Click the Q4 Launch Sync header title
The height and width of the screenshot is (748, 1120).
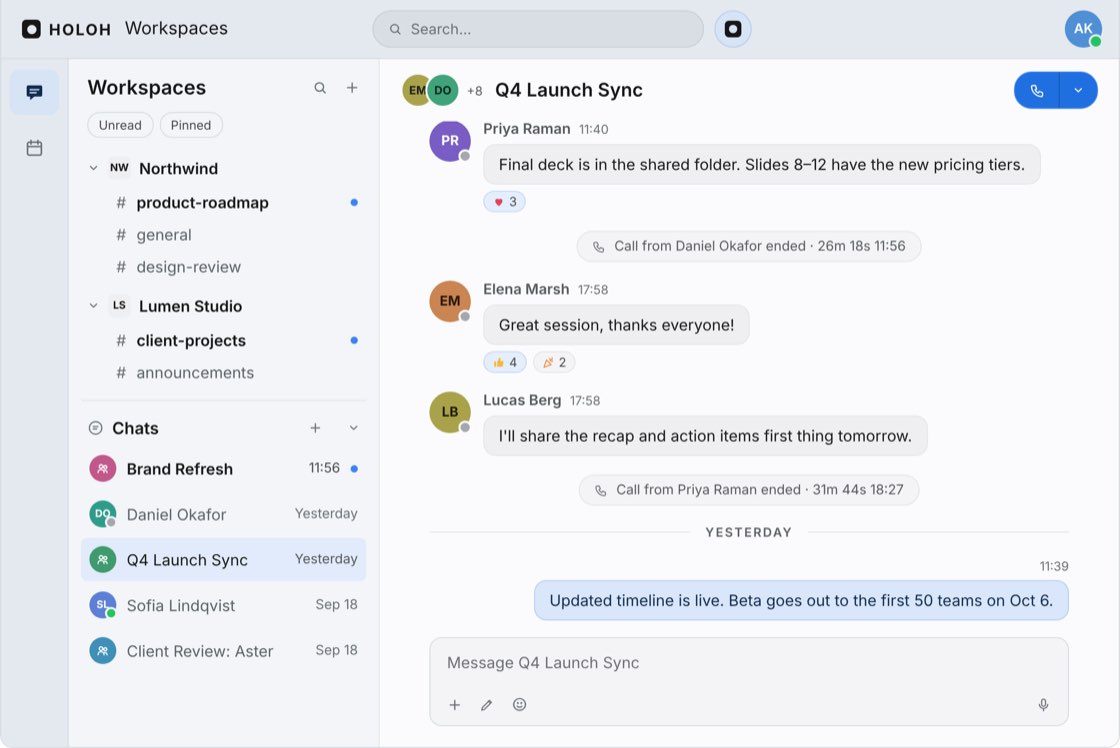[x=569, y=91]
